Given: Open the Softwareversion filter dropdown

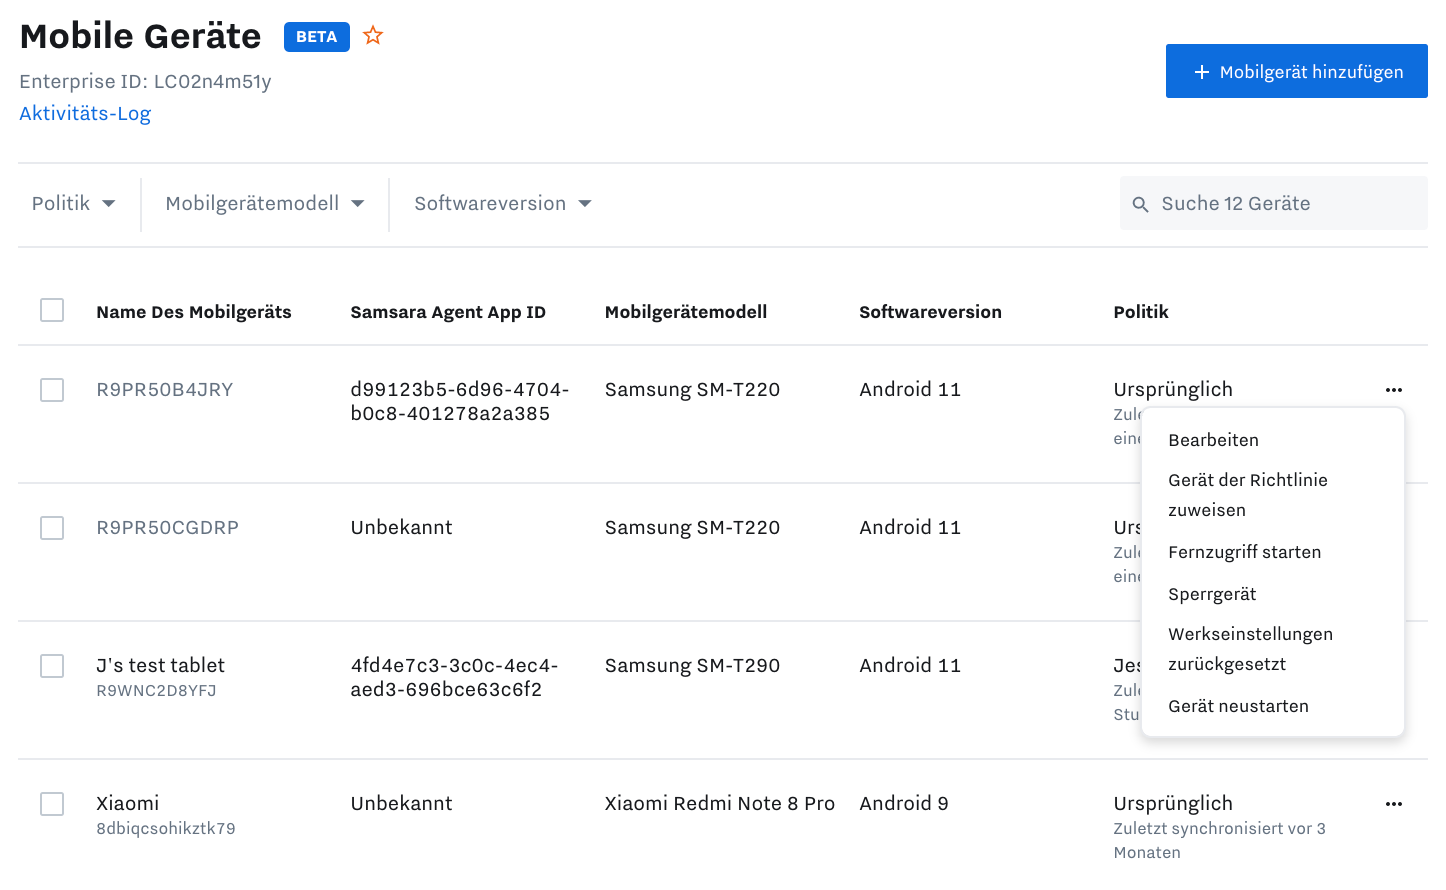Looking at the screenshot, I should (503, 204).
